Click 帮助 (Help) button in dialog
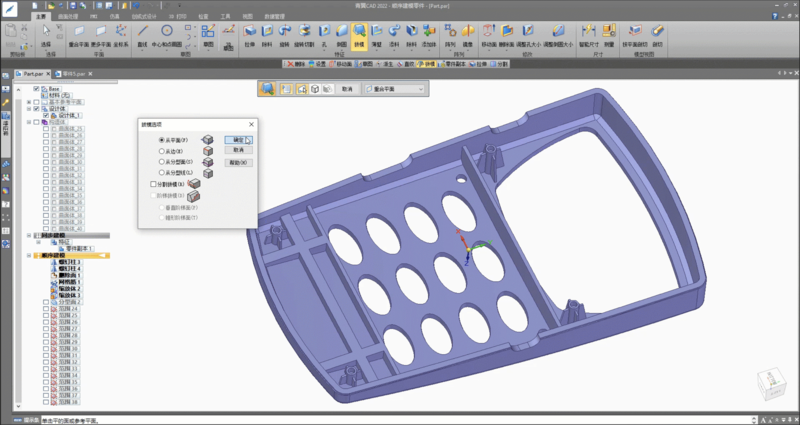Viewport: 800px width, 425px height. [238, 162]
